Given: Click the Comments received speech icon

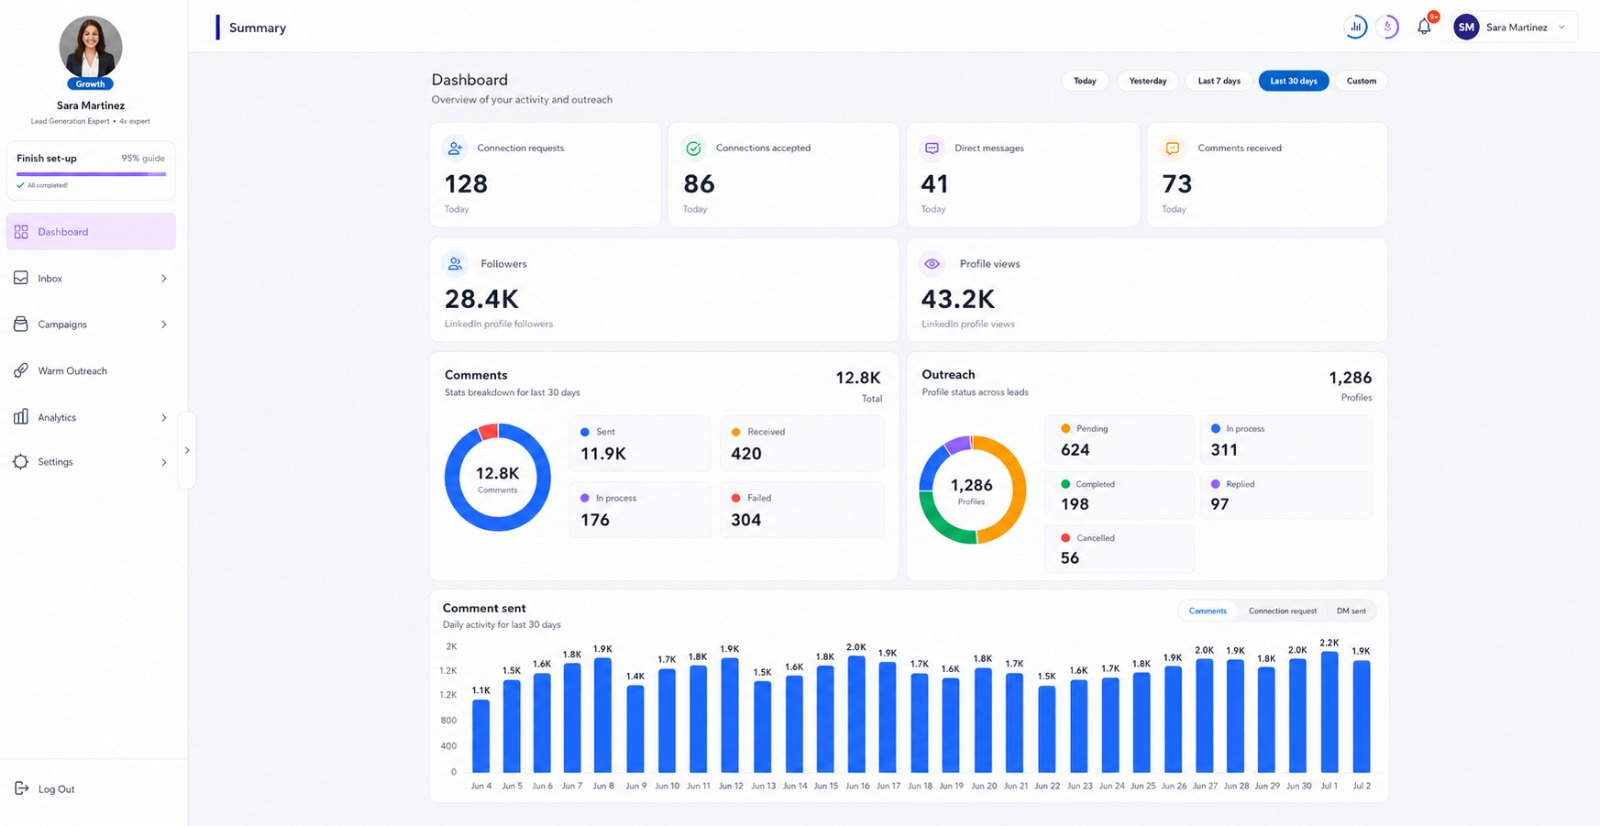Looking at the screenshot, I should 1173,148.
